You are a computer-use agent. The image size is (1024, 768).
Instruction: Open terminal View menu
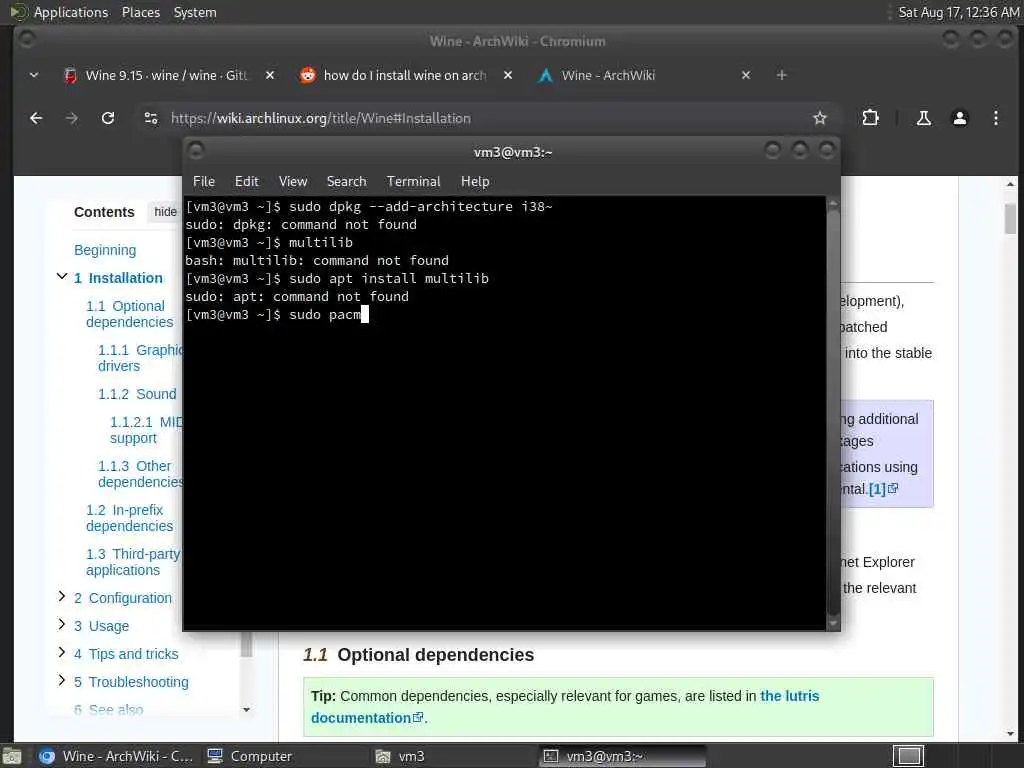tap(293, 182)
